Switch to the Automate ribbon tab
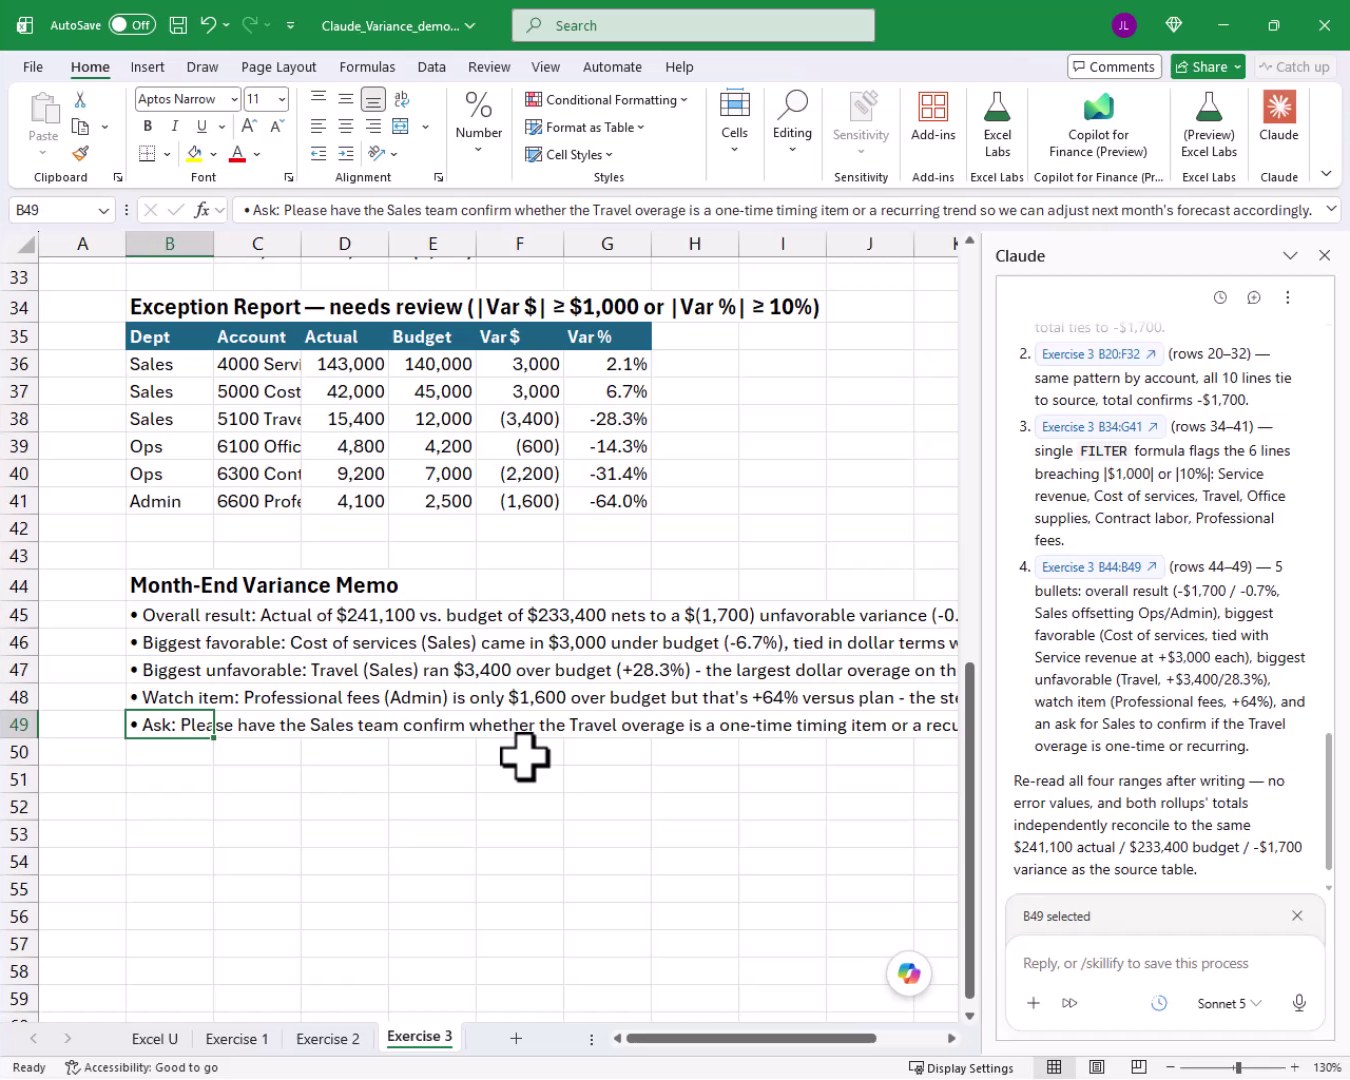Image resolution: width=1350 pixels, height=1080 pixels. pyautogui.click(x=612, y=67)
